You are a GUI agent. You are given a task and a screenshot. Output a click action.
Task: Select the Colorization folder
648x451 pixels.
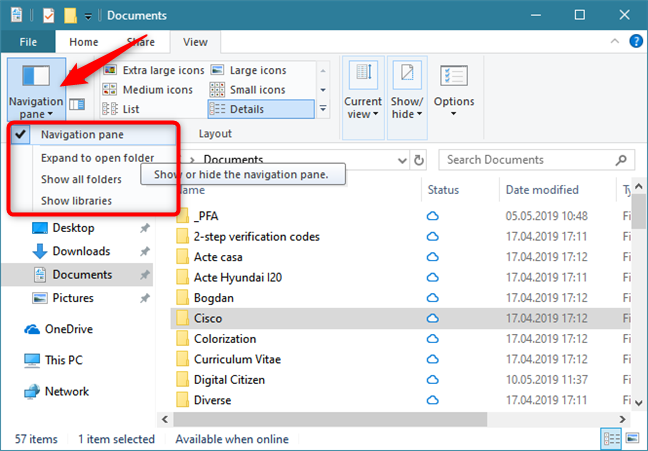coord(225,339)
